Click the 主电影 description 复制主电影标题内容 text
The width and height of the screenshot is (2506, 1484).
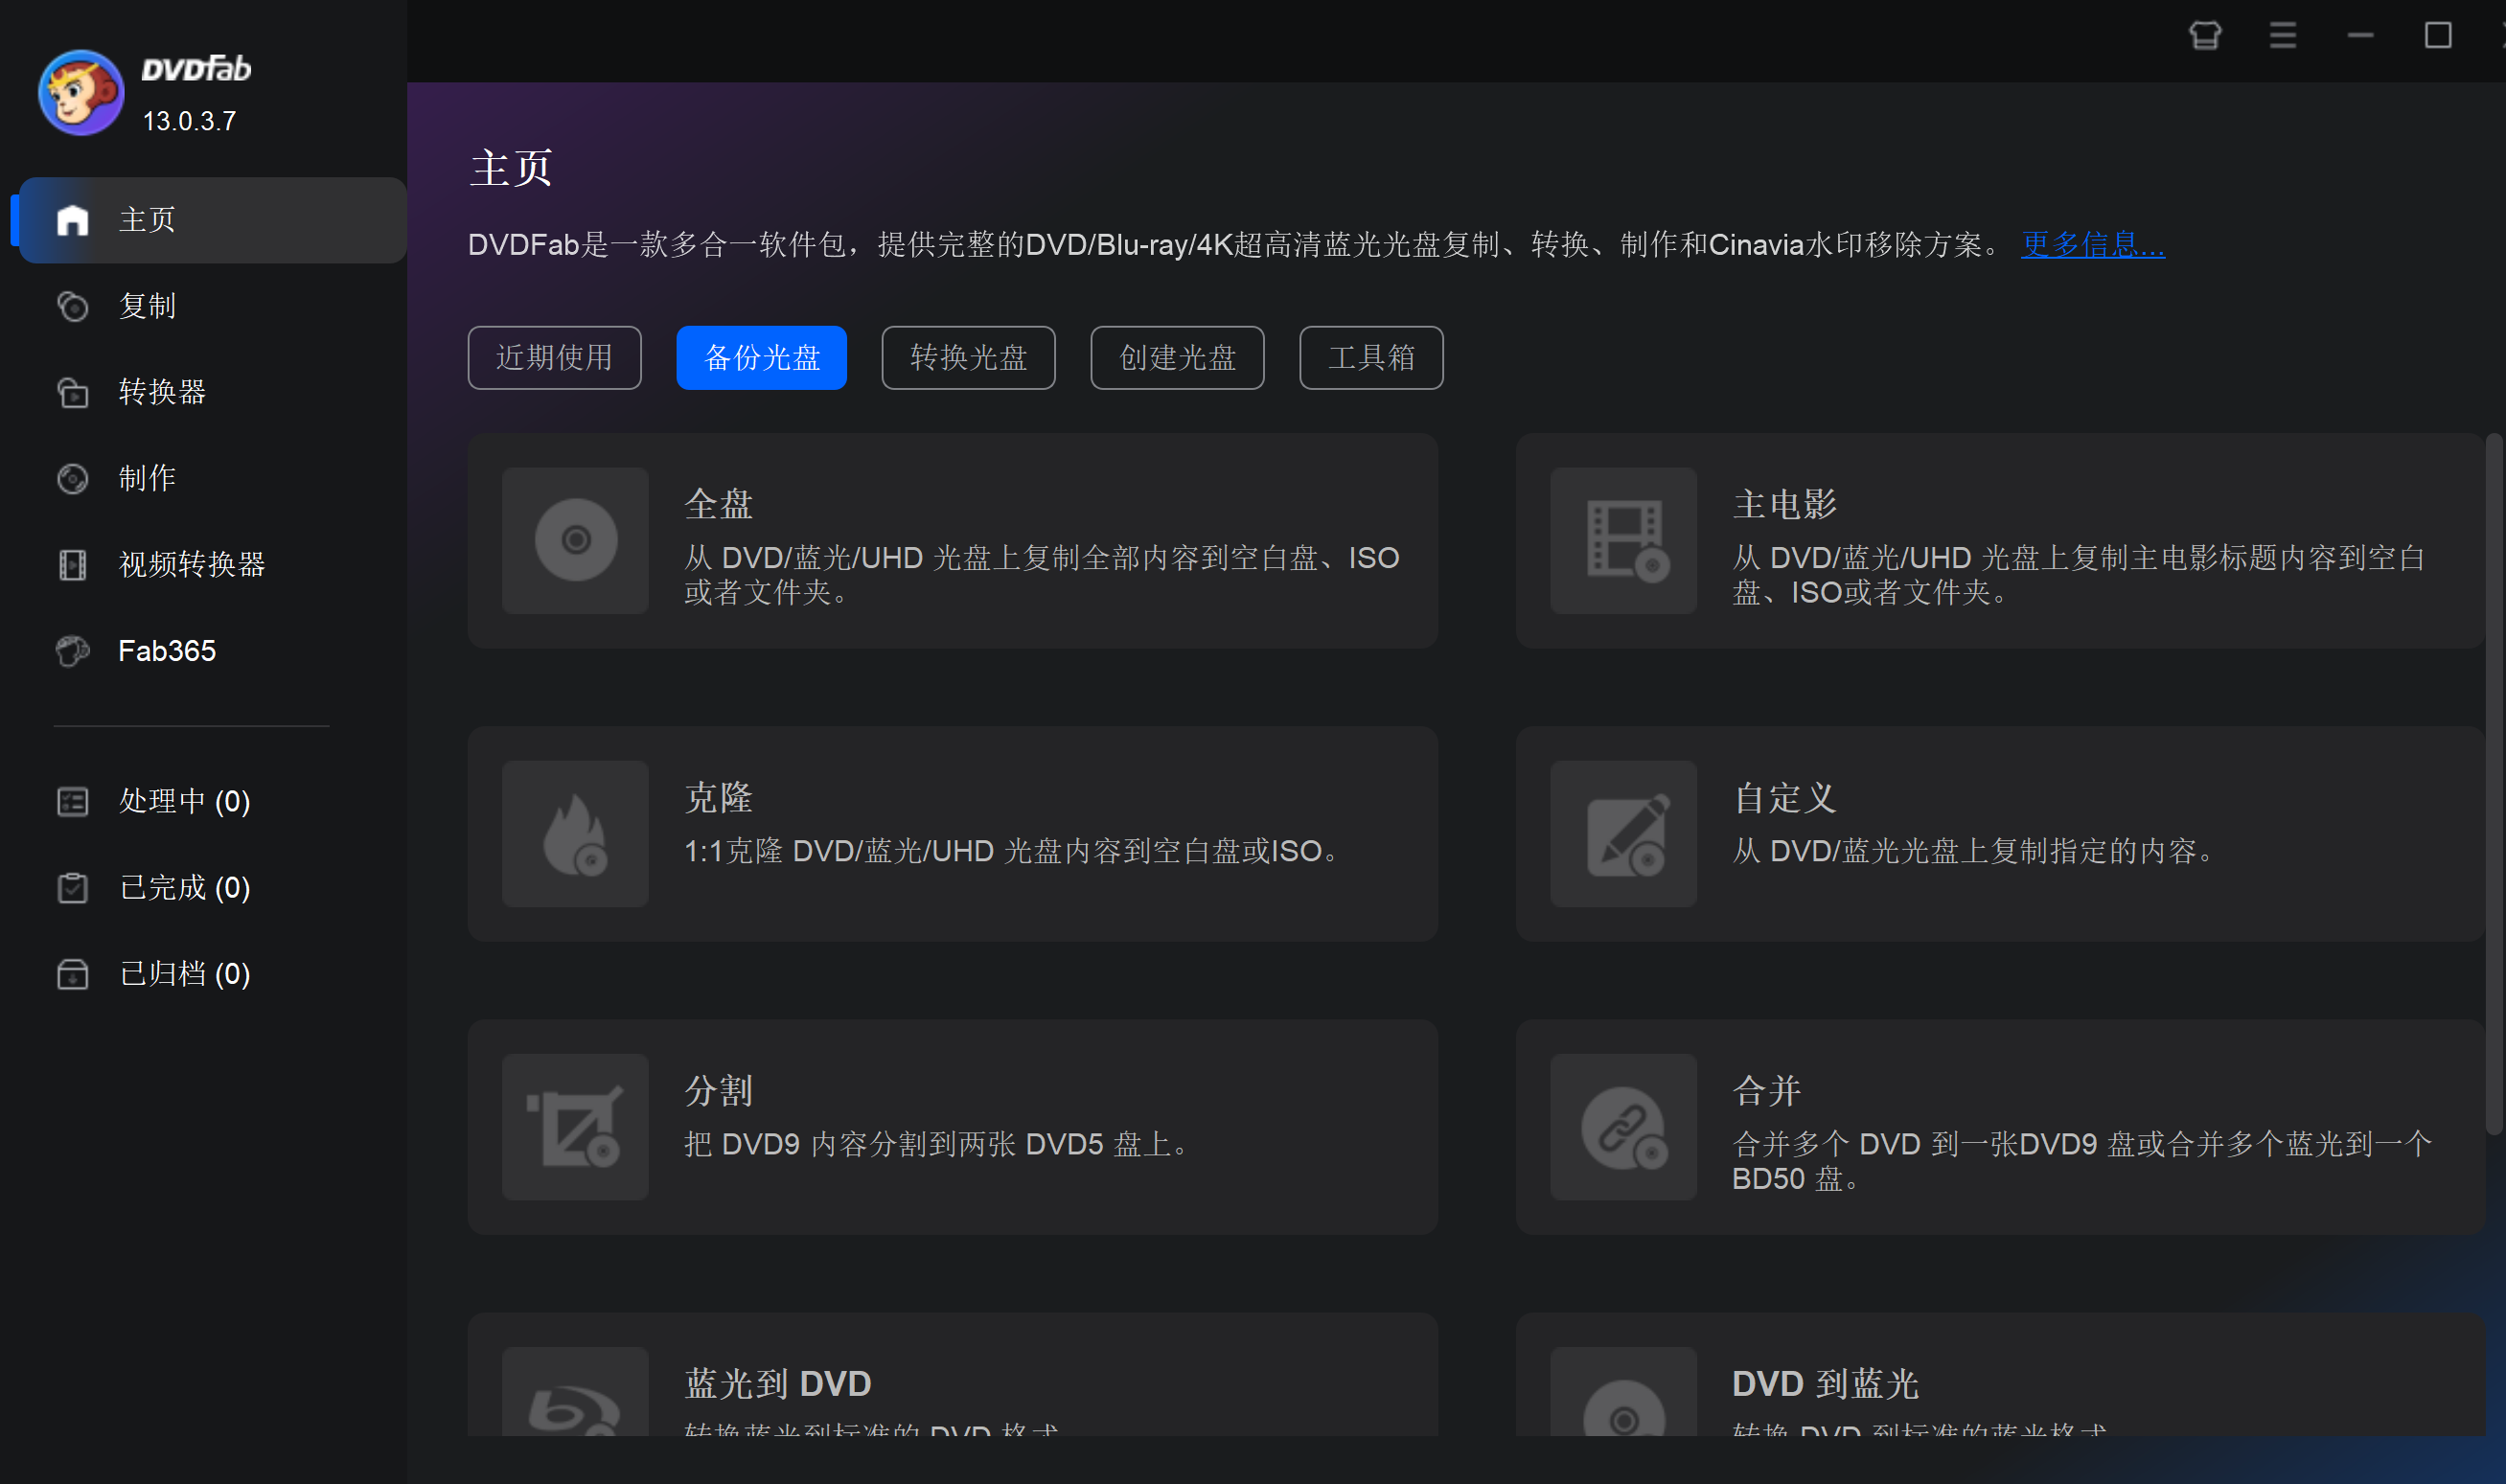point(2078,575)
